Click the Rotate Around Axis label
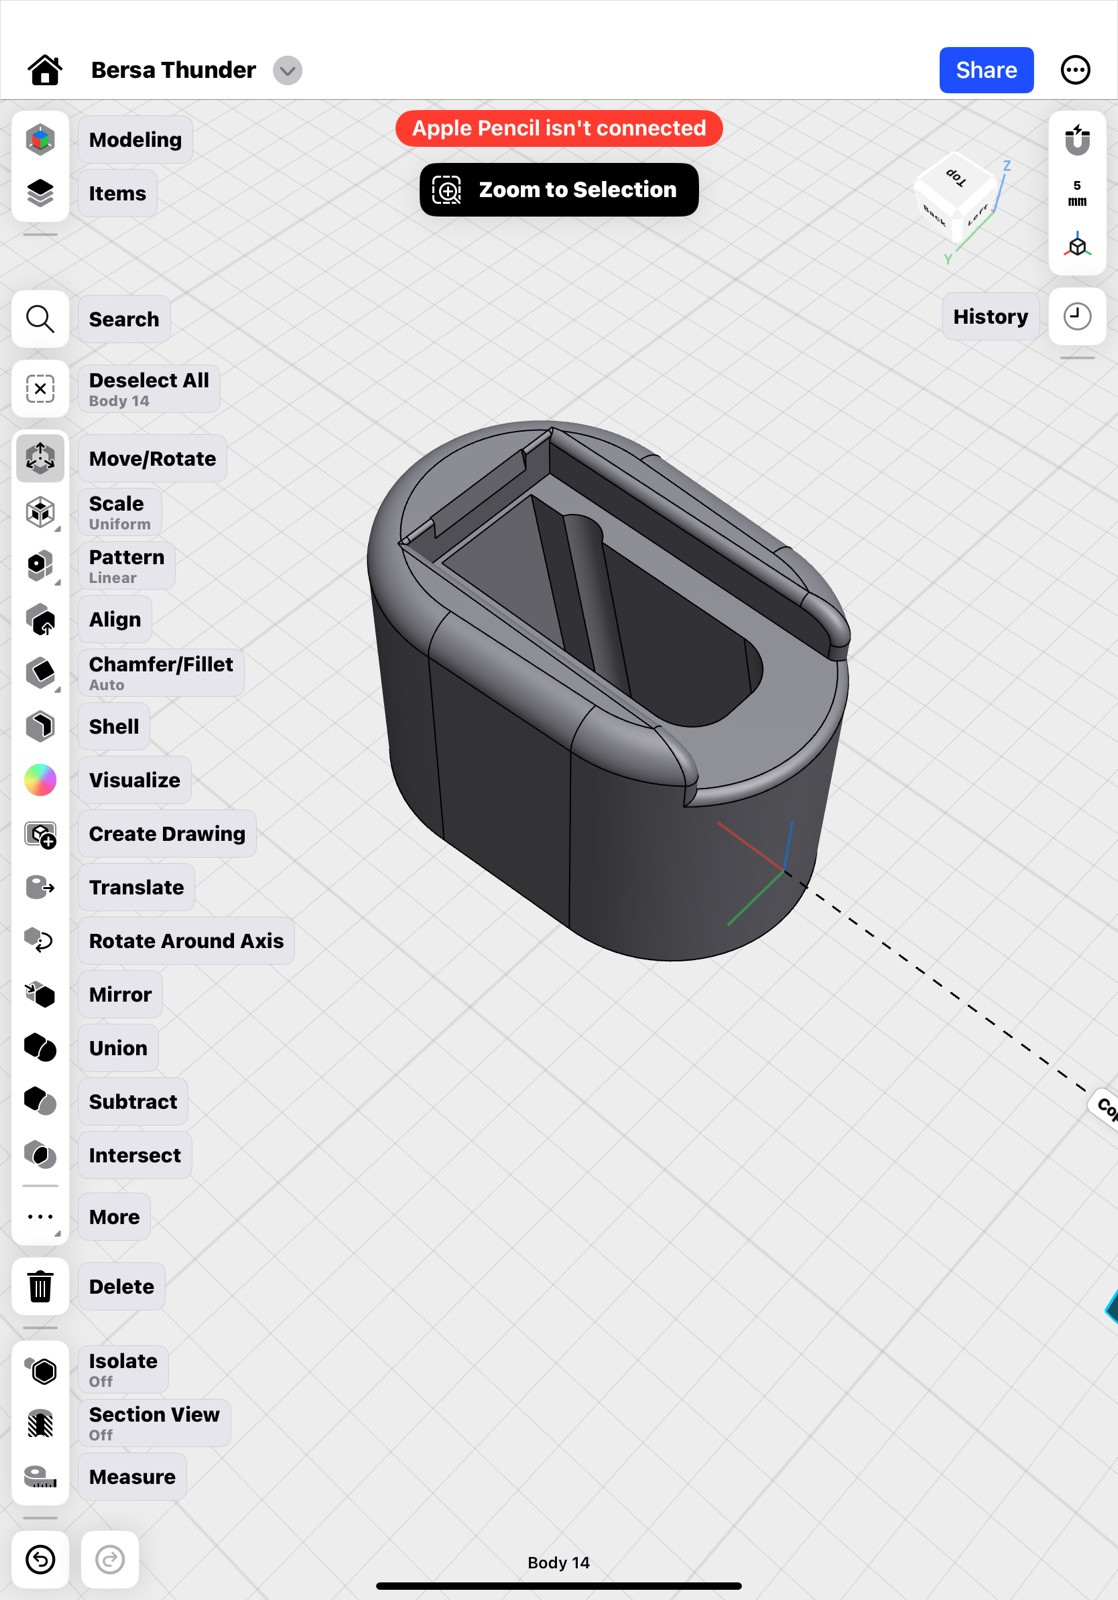 [186, 941]
